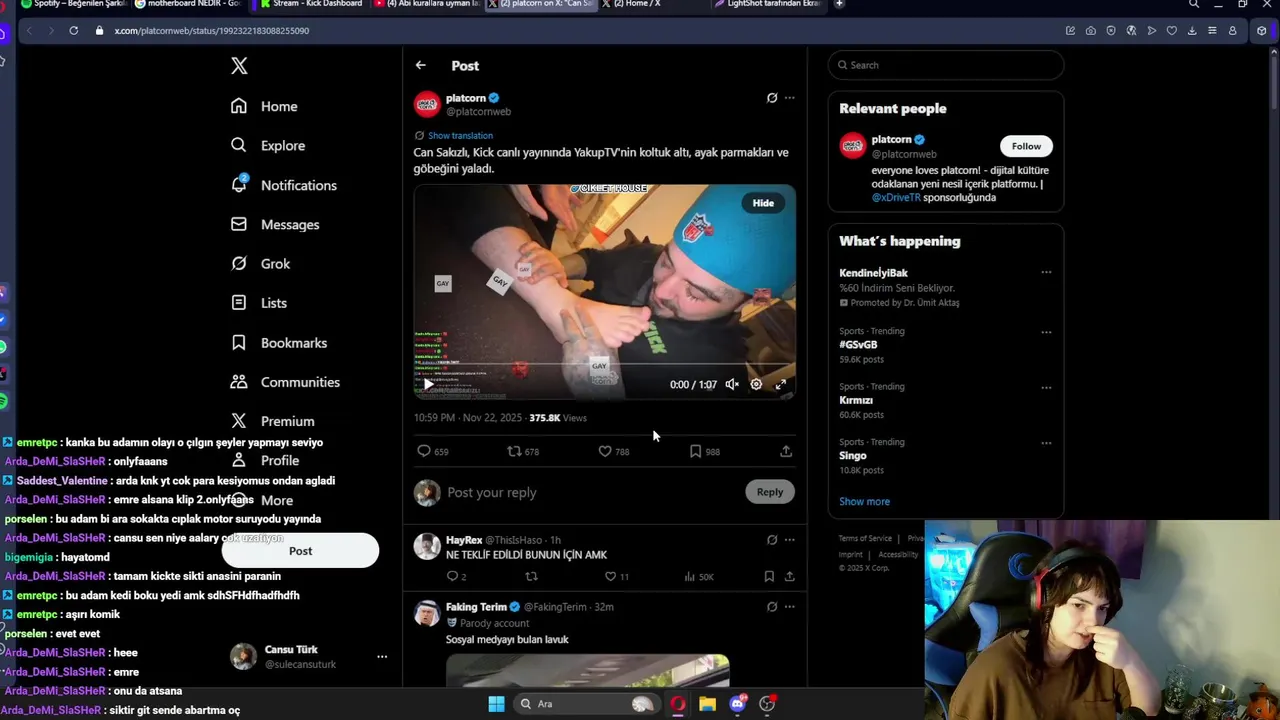1280x720 pixels.
Task: Switch to Spotify browser tab
Action: (73, 4)
